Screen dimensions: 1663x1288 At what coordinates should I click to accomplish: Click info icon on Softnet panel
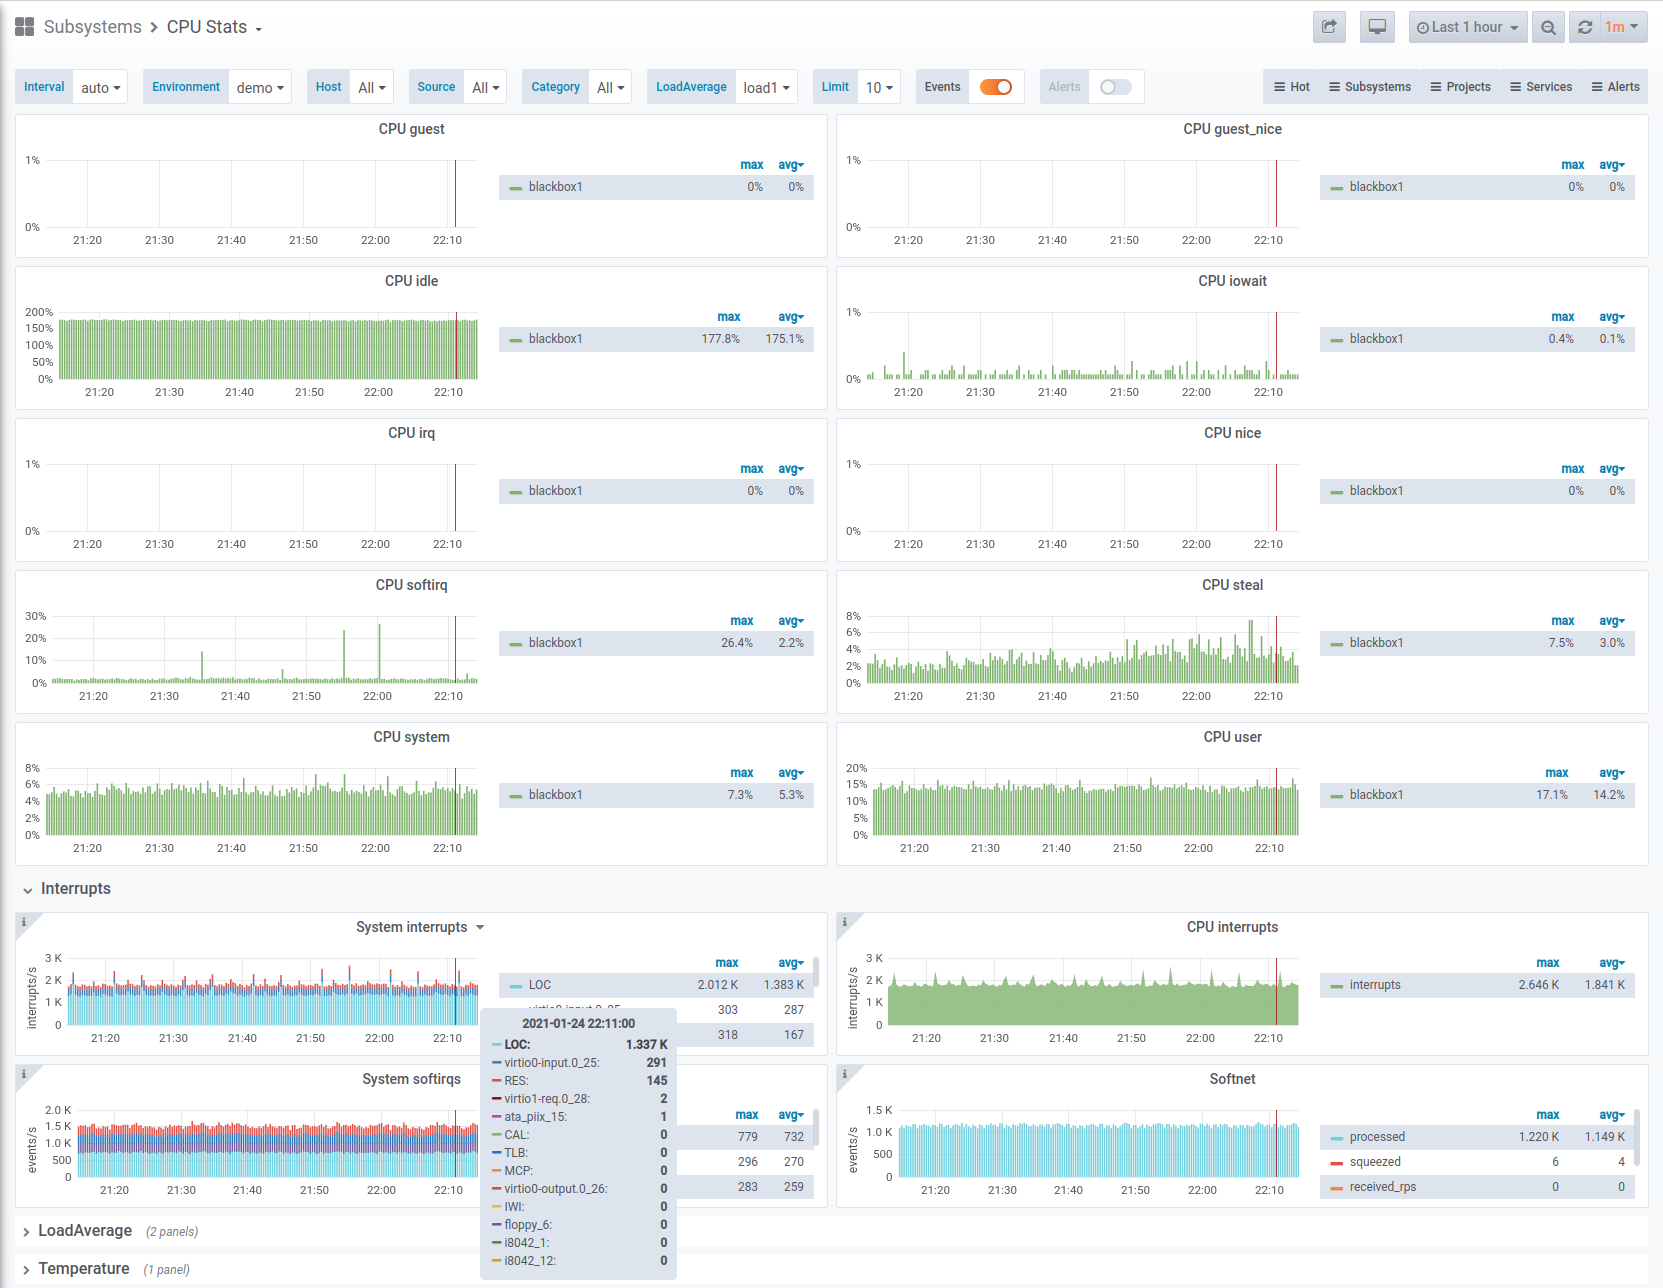pos(845,1074)
